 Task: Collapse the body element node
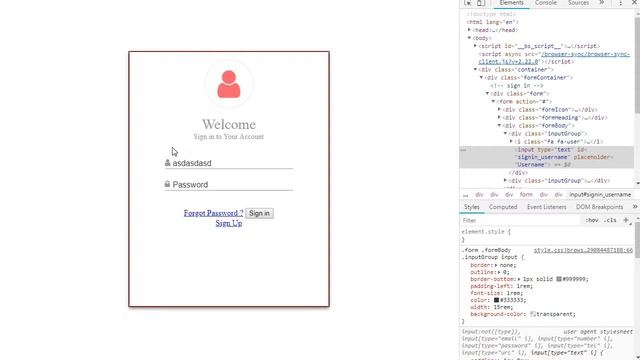pyautogui.click(x=469, y=38)
